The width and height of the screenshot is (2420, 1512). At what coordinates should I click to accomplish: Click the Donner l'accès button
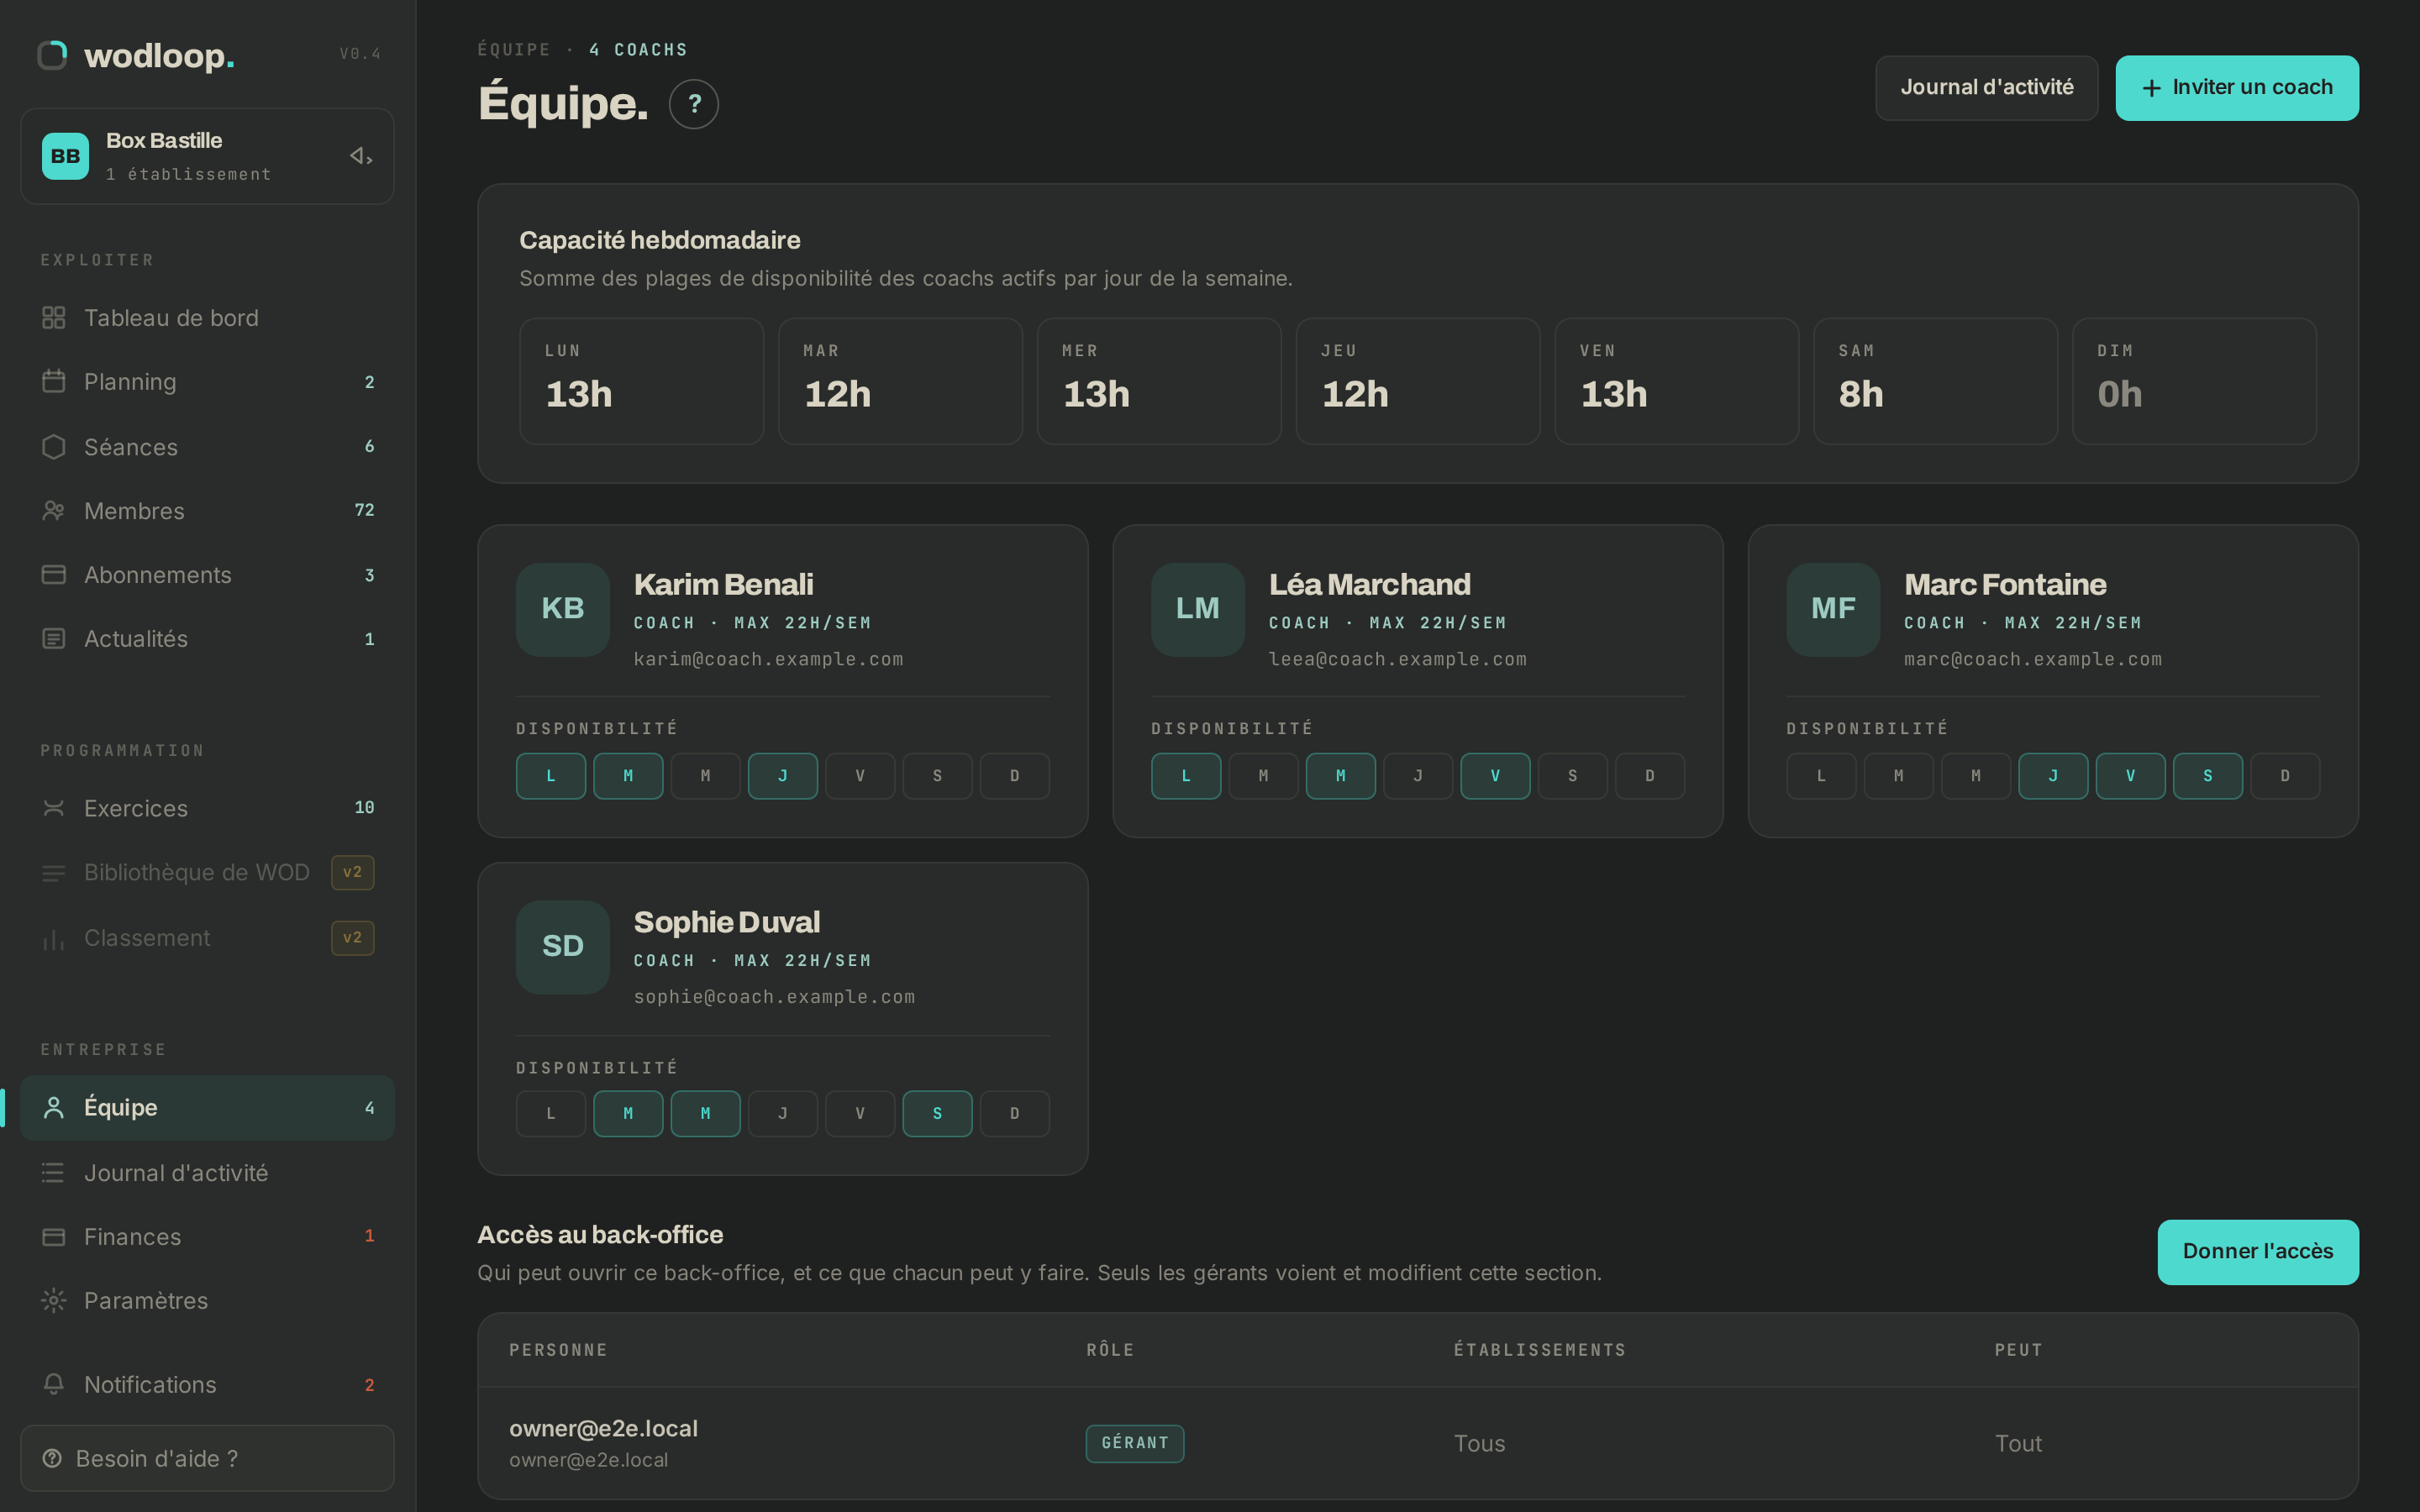click(2258, 1252)
